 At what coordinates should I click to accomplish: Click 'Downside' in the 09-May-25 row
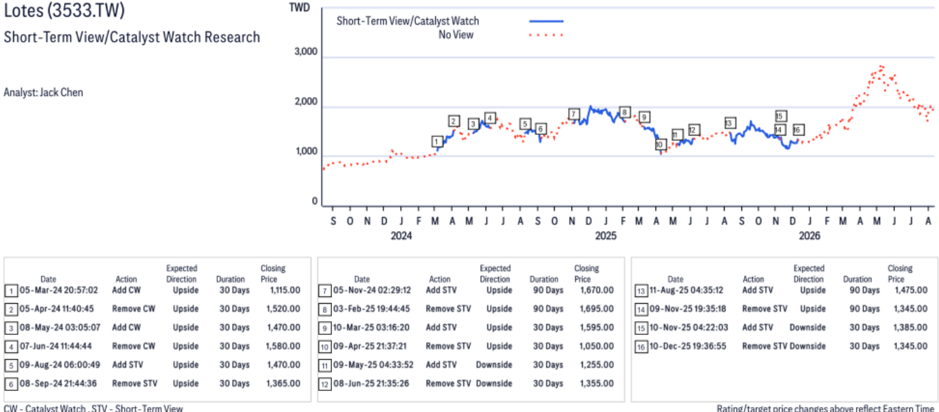(494, 365)
